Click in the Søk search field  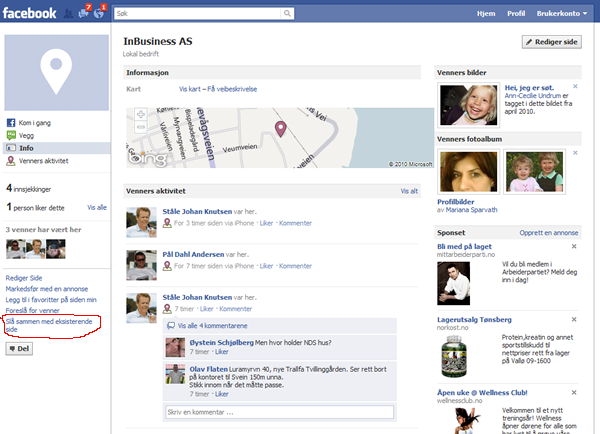197,13
